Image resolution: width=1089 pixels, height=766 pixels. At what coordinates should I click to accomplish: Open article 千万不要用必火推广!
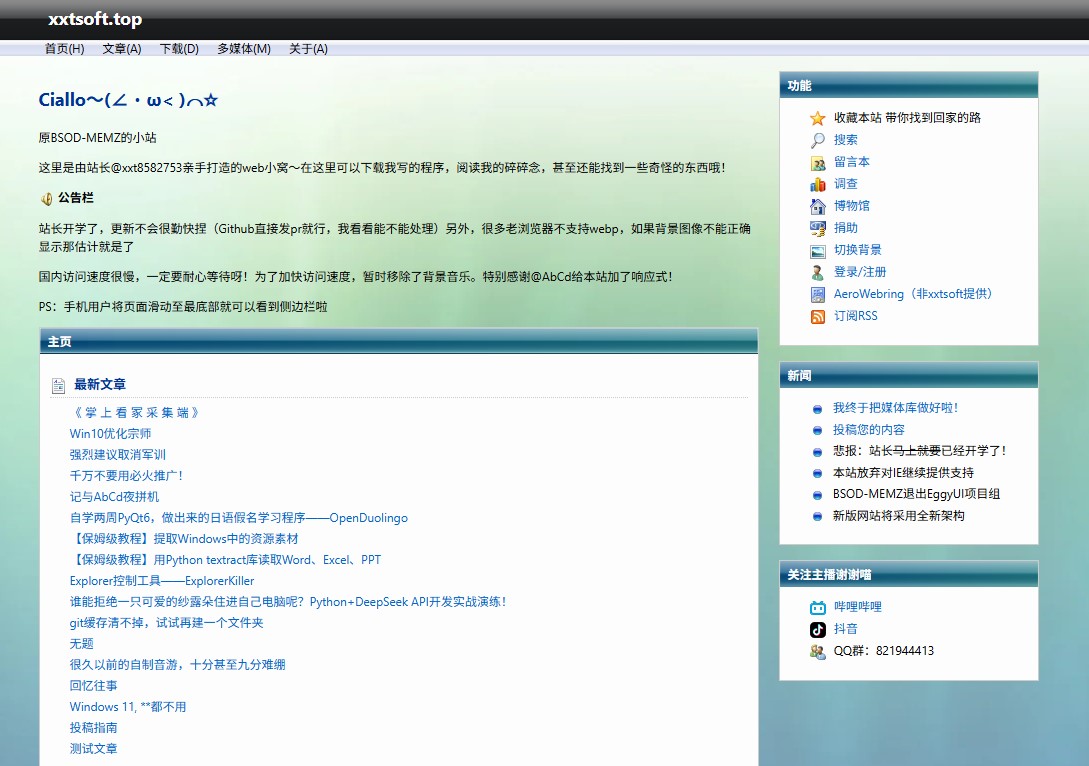coord(126,476)
